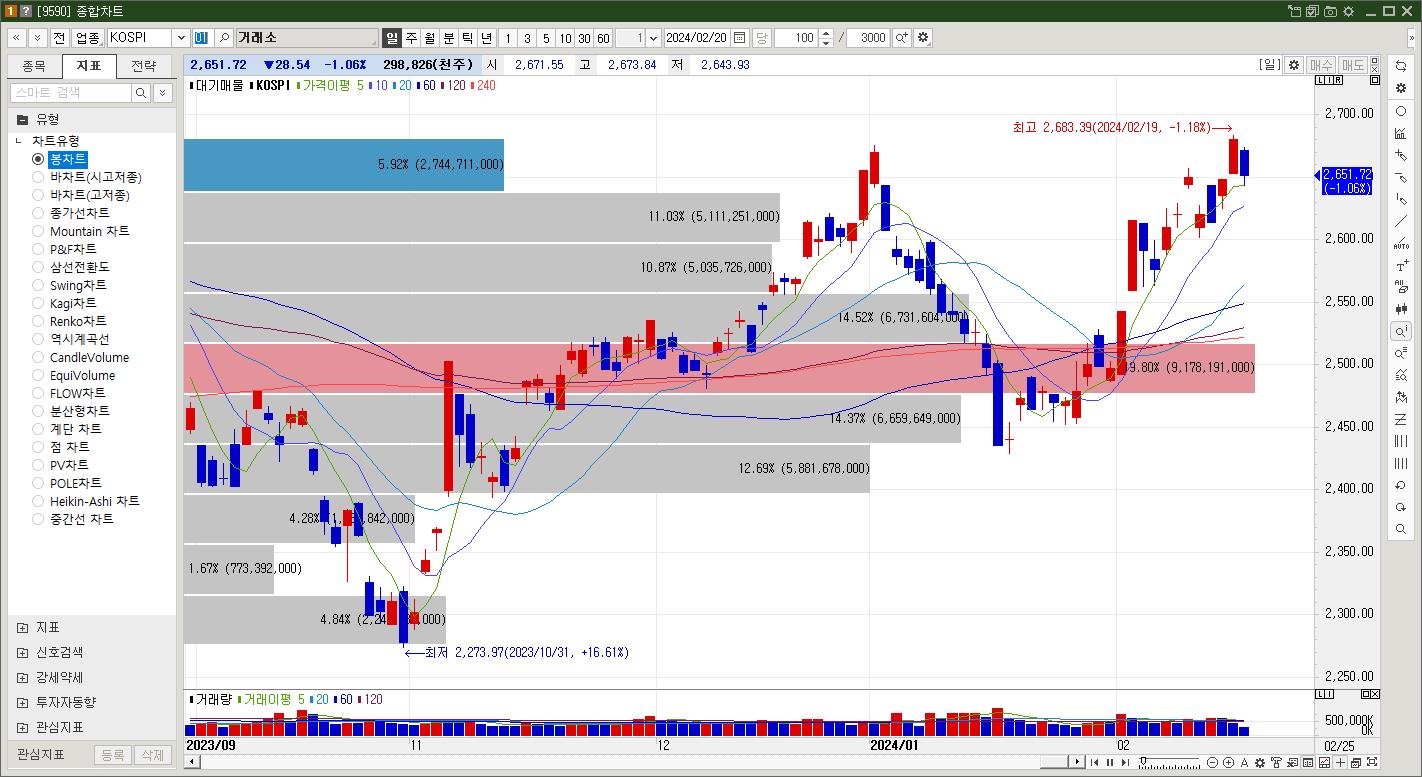The width and height of the screenshot is (1422, 777).
Task: Click the 스마트 검색 input field
Action: click(71, 93)
